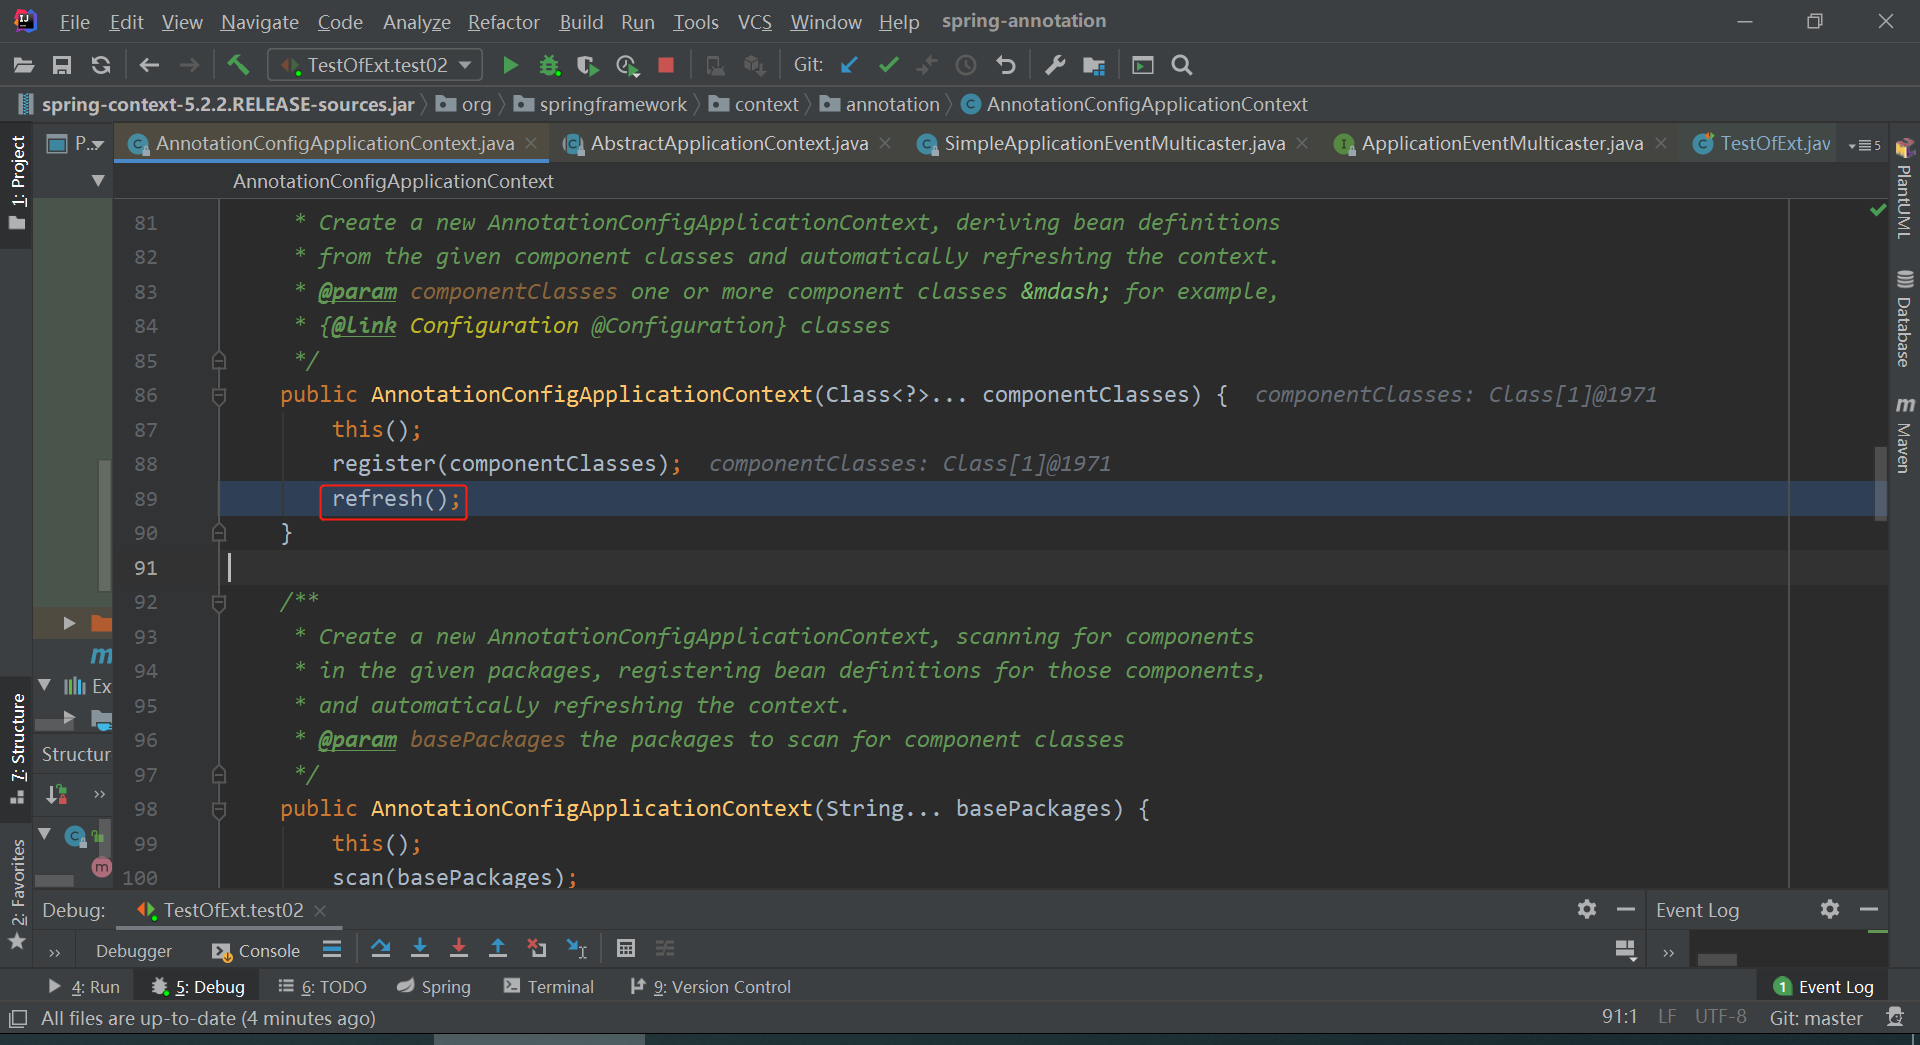
Task: Open settings via the wrench icon
Action: pyautogui.click(x=1055, y=65)
